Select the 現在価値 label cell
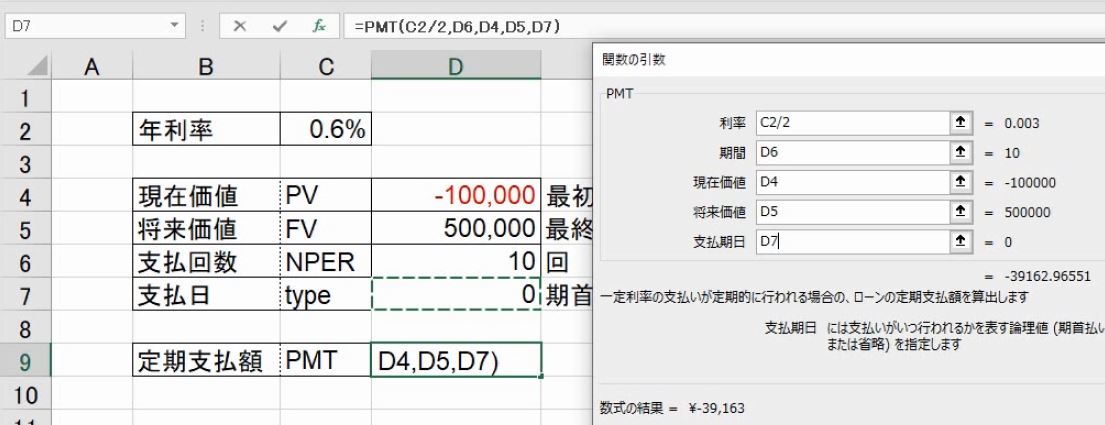This screenshot has width=1105, height=425. 206,195
